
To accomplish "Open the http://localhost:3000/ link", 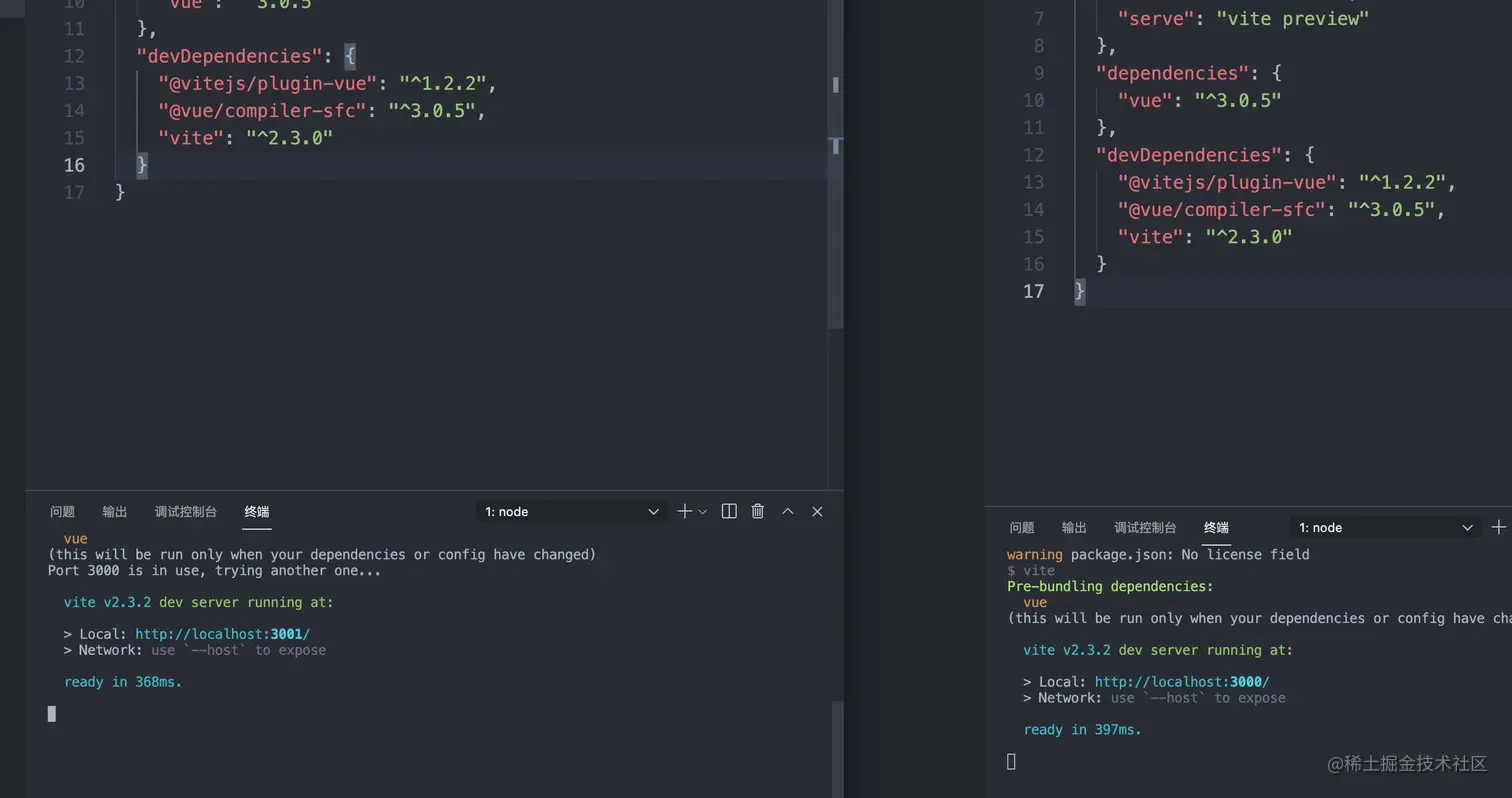I will [x=1182, y=682].
